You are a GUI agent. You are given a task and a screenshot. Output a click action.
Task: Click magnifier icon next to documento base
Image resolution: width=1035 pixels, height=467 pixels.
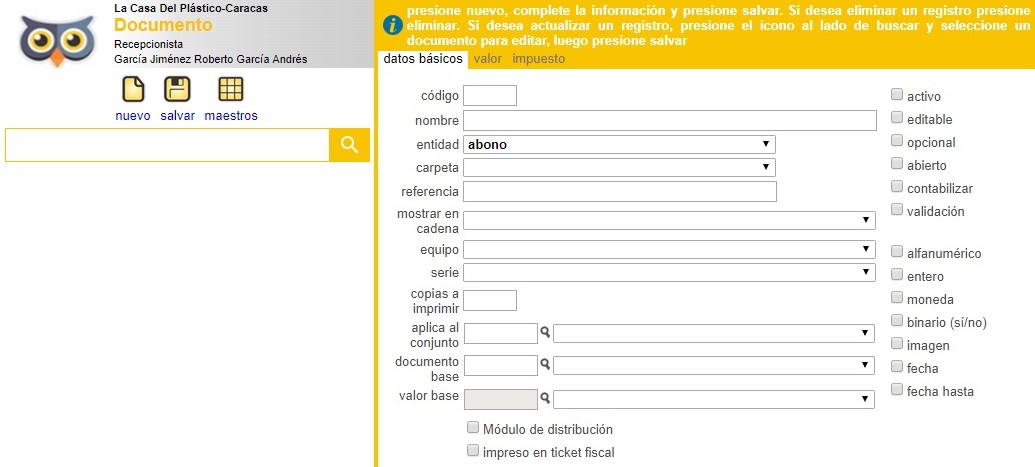pyautogui.click(x=545, y=364)
